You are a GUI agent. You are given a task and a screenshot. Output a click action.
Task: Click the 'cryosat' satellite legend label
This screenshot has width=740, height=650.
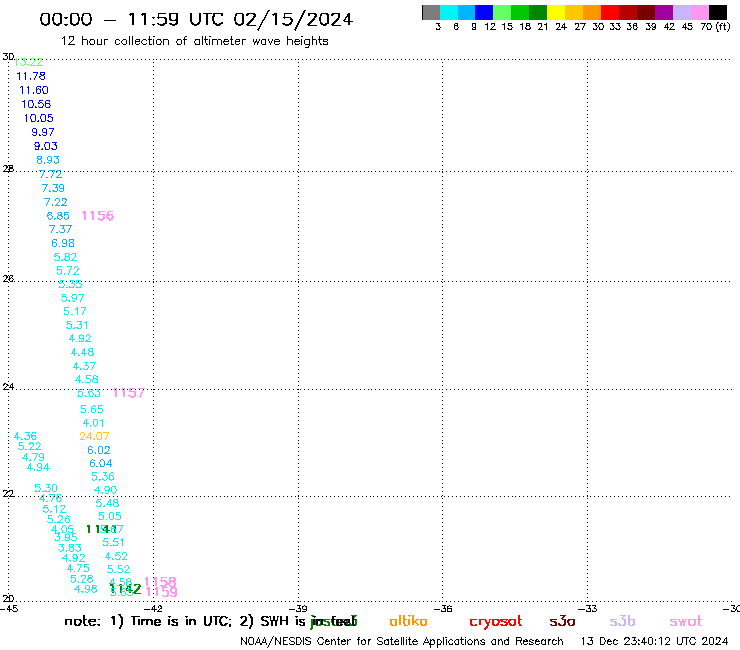(496, 622)
